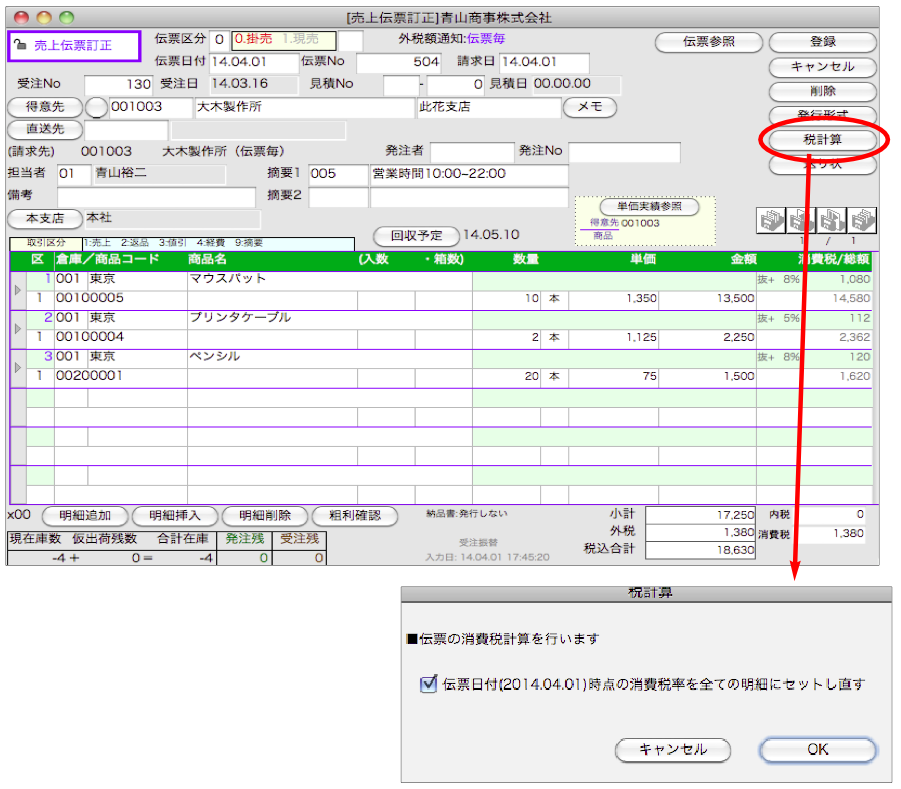
Task: Confirm with OK in 税計算 dialog
Action: tap(818, 749)
